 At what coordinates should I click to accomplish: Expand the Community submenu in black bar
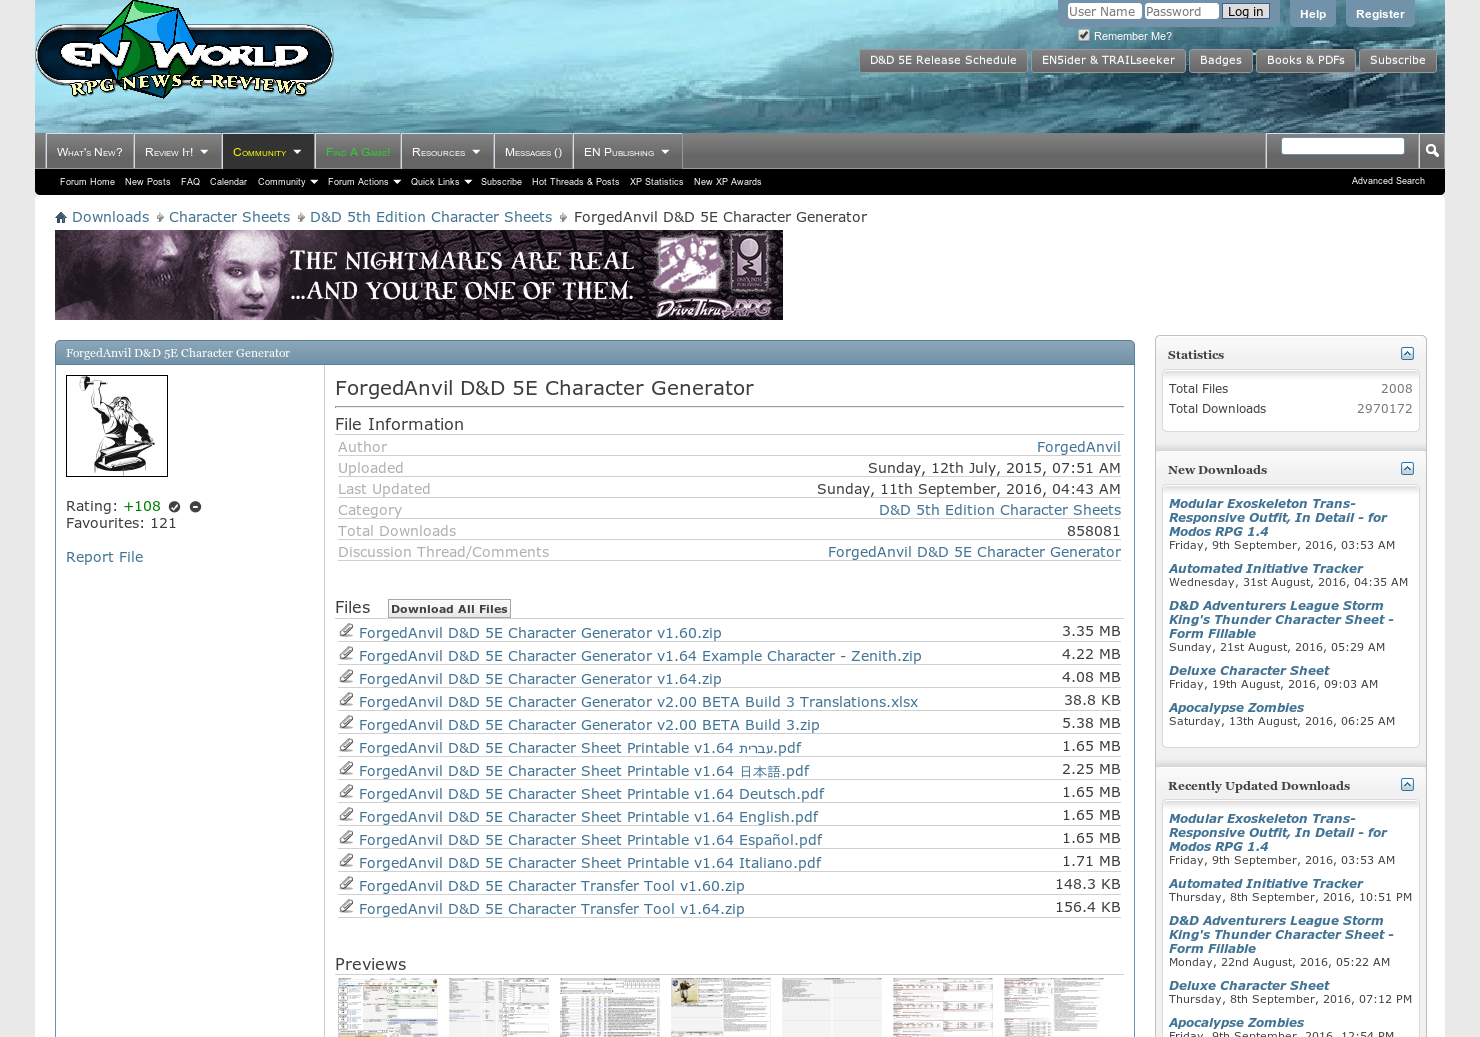tap(287, 182)
